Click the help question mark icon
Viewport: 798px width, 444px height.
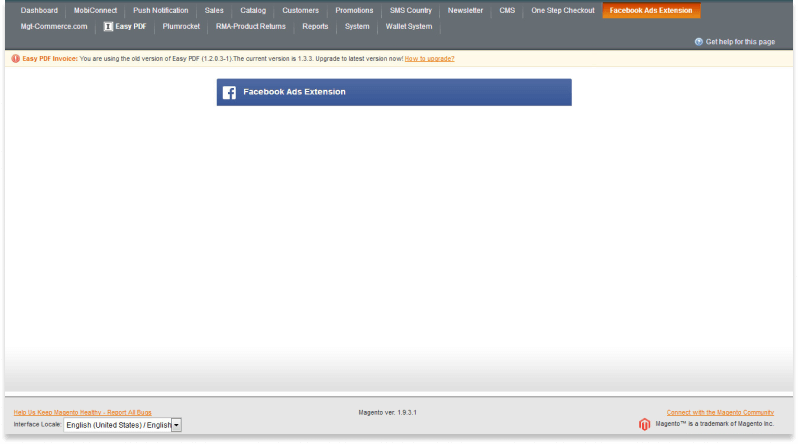[699, 42]
